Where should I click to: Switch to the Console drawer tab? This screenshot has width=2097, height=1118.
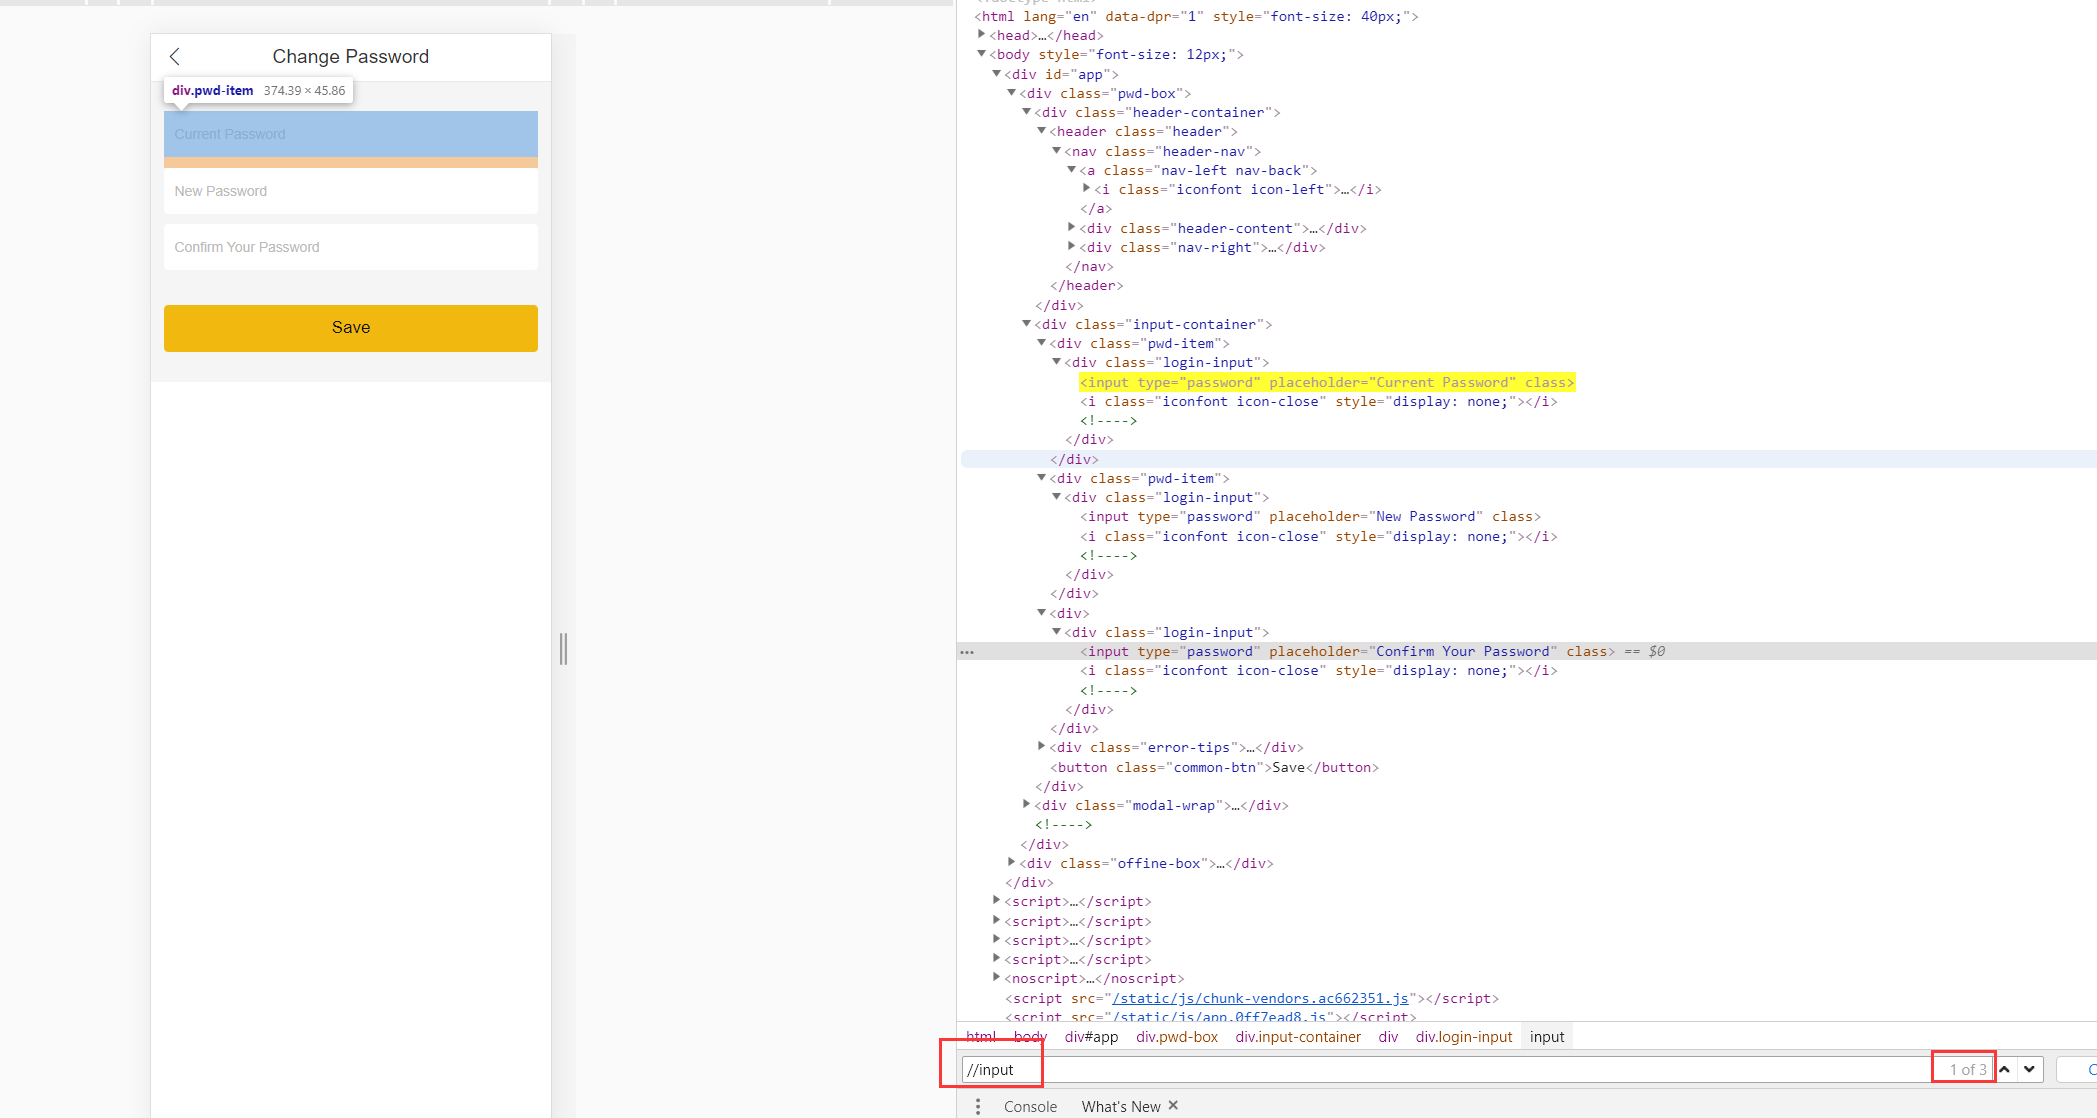point(1030,1106)
